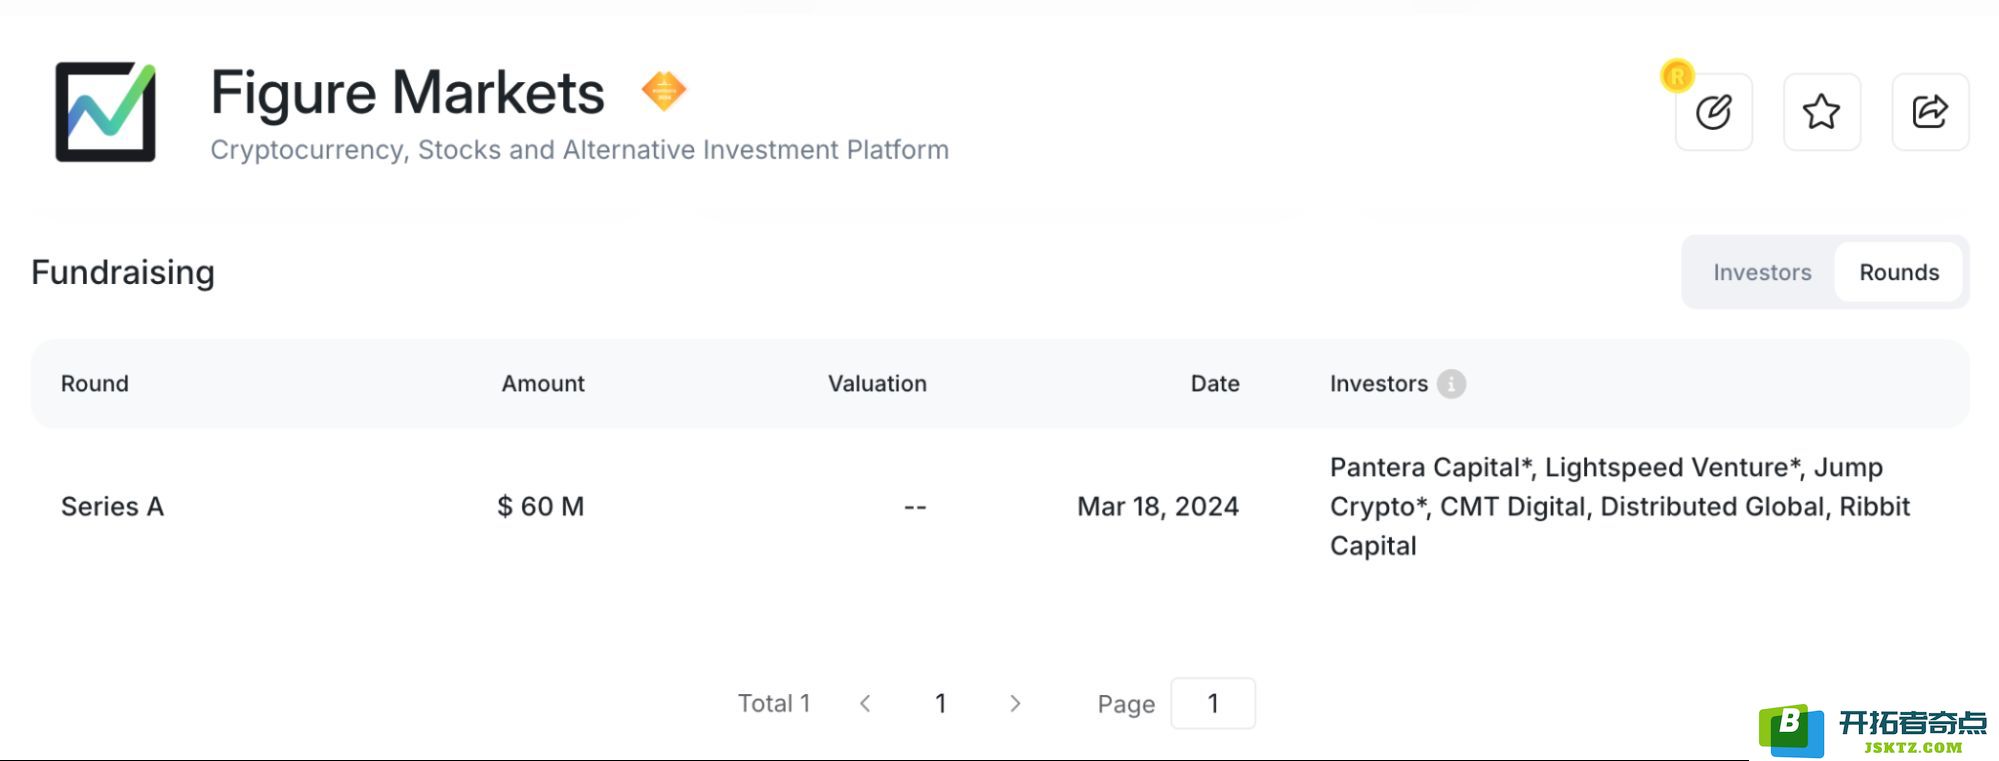Go to previous page arrow
1999x761 pixels.
(x=866, y=704)
